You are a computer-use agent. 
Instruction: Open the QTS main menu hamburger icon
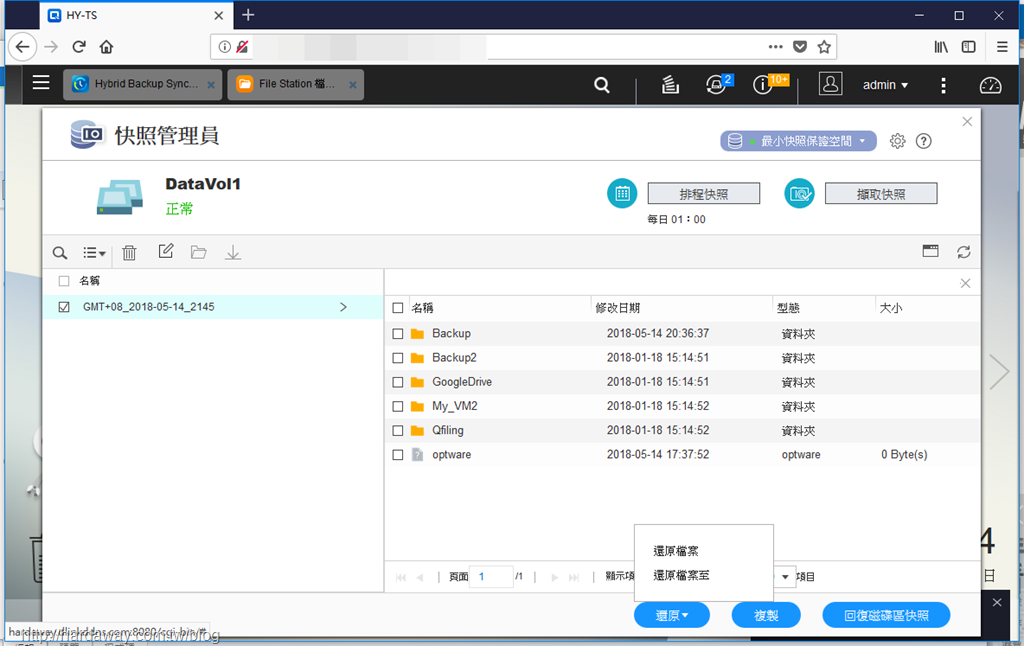41,82
